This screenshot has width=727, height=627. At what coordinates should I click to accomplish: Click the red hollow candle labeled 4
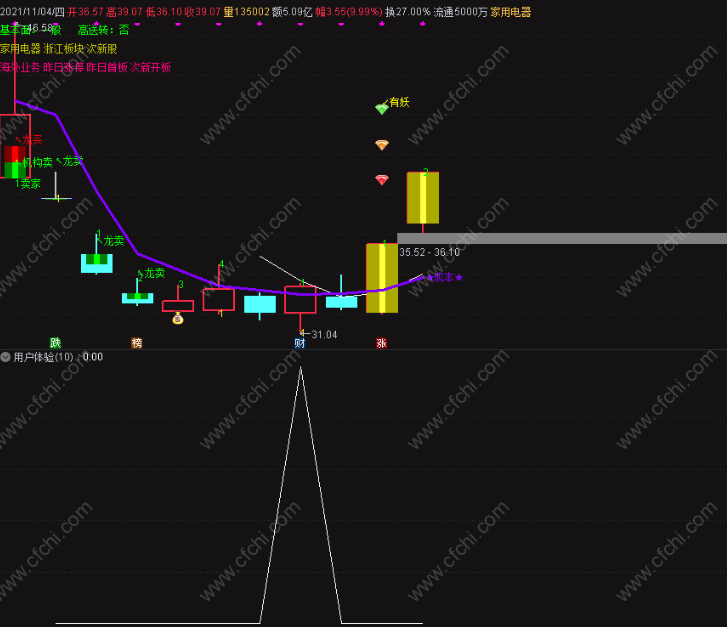click(x=218, y=300)
